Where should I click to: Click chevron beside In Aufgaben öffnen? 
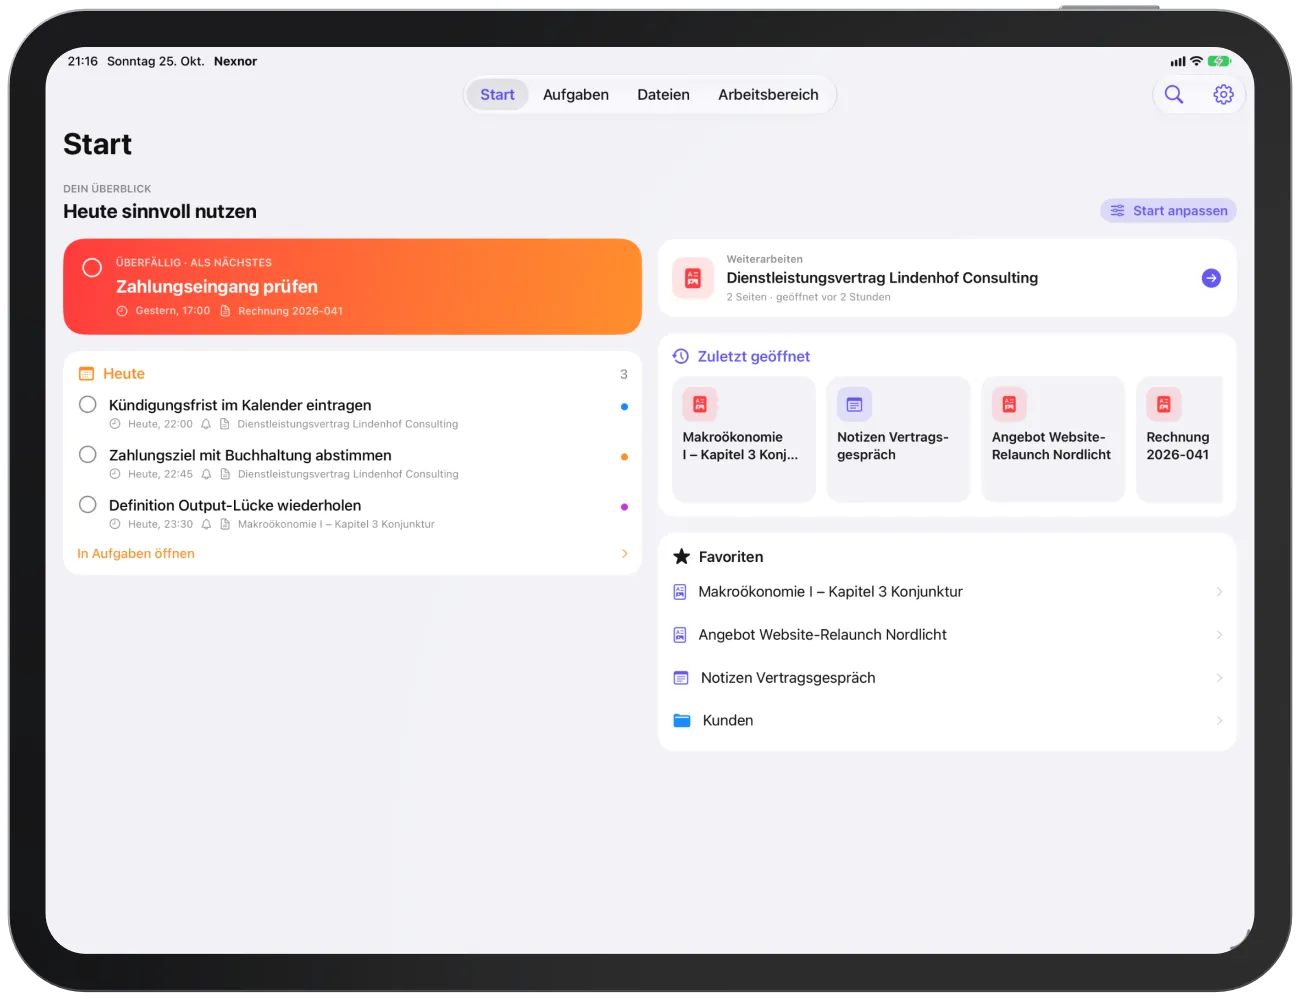tap(625, 553)
